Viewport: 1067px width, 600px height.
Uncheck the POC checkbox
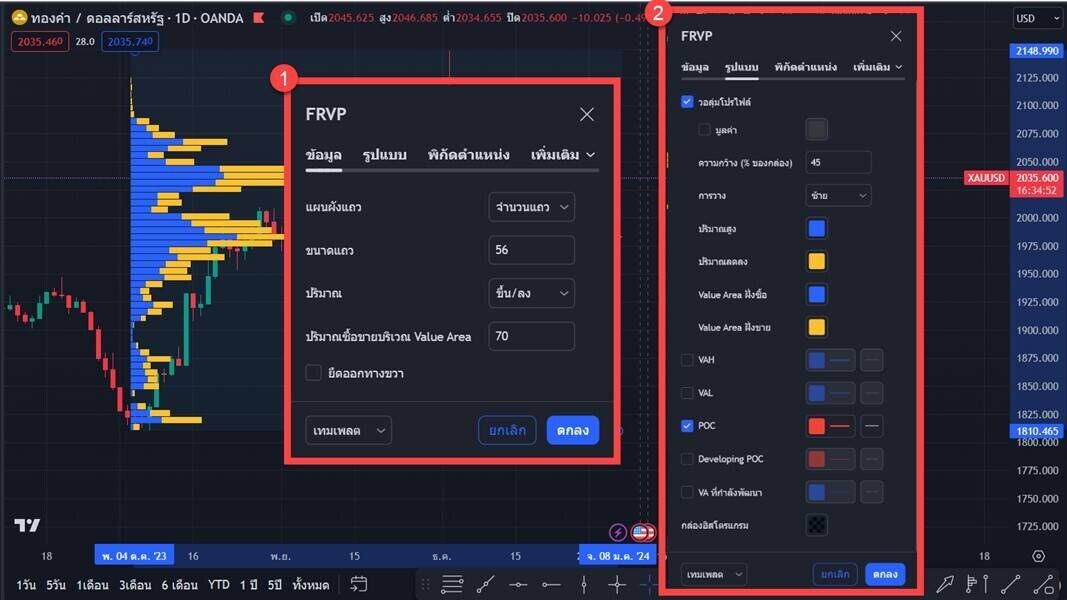click(687, 426)
